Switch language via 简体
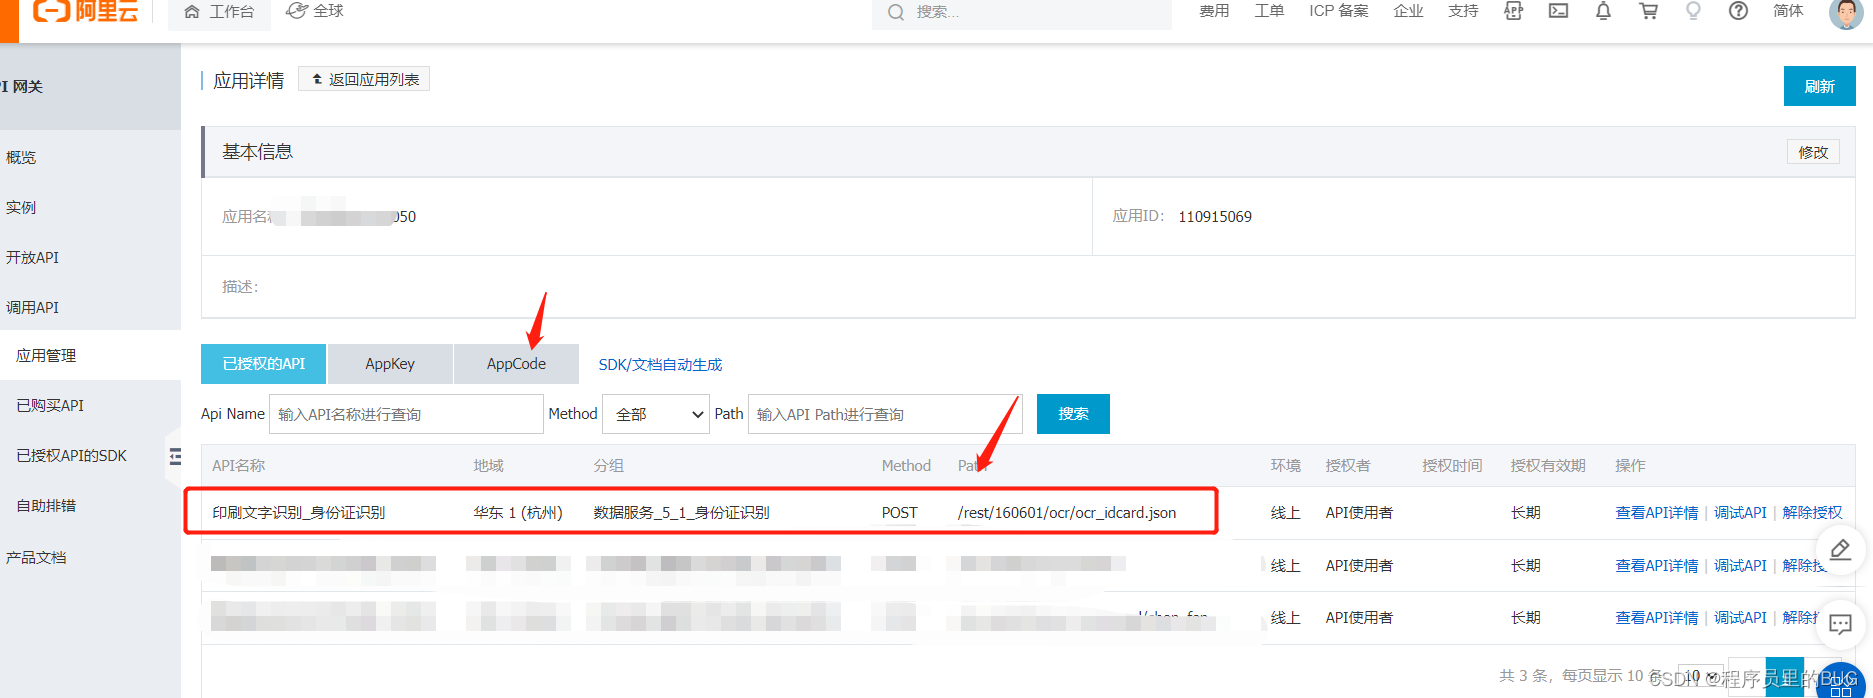1873x698 pixels. pyautogui.click(x=1788, y=11)
